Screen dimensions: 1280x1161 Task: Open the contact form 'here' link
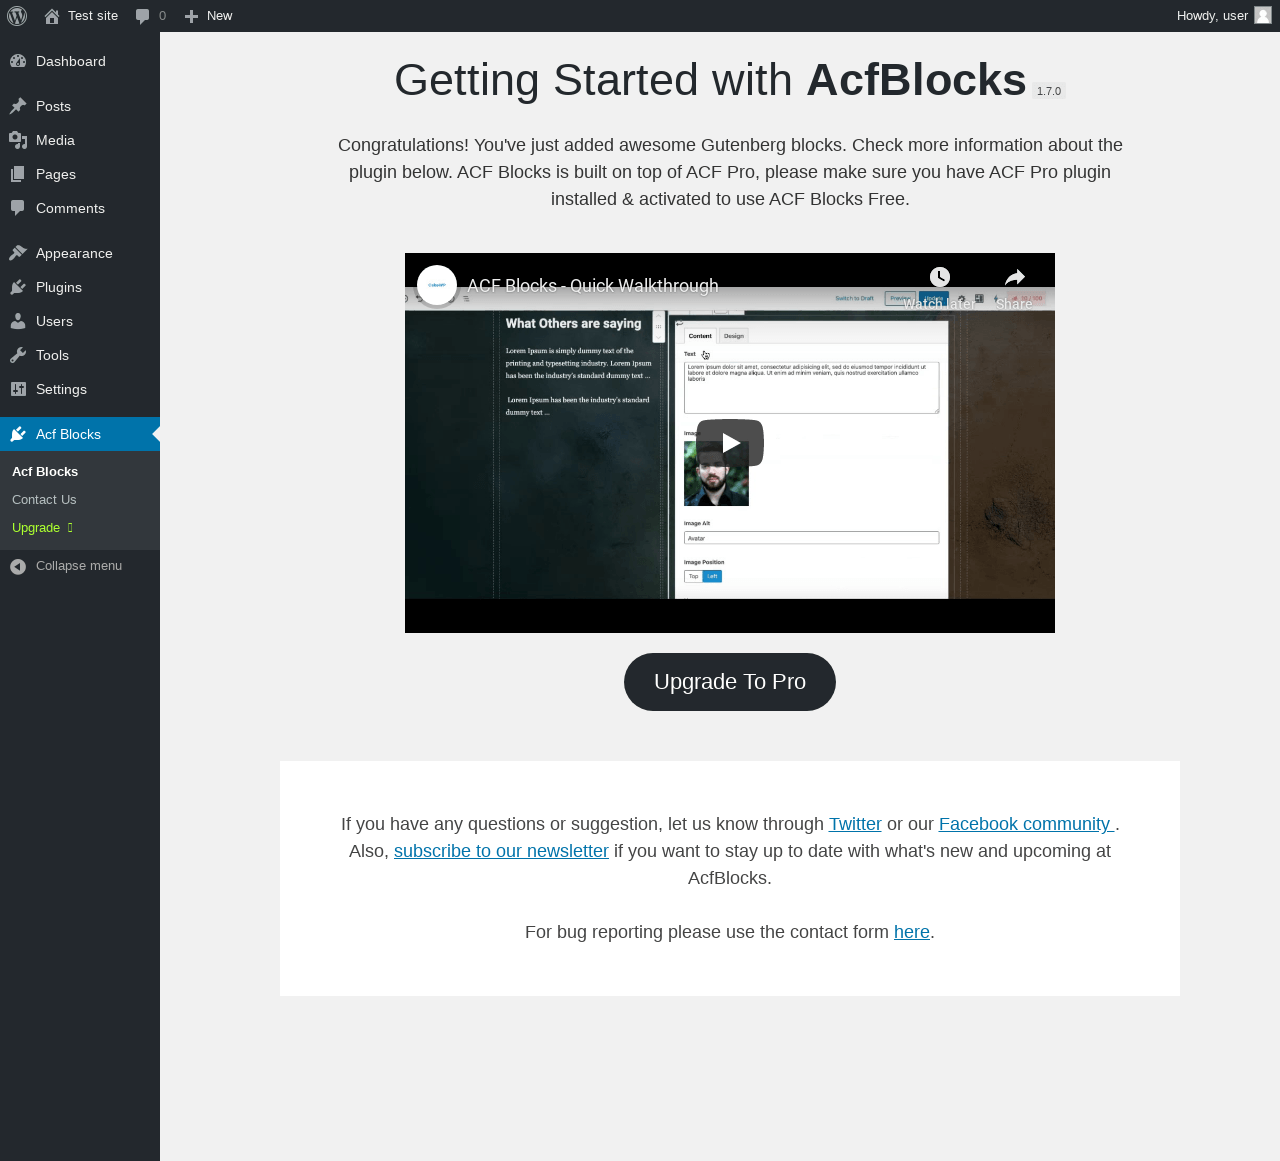[x=912, y=932]
